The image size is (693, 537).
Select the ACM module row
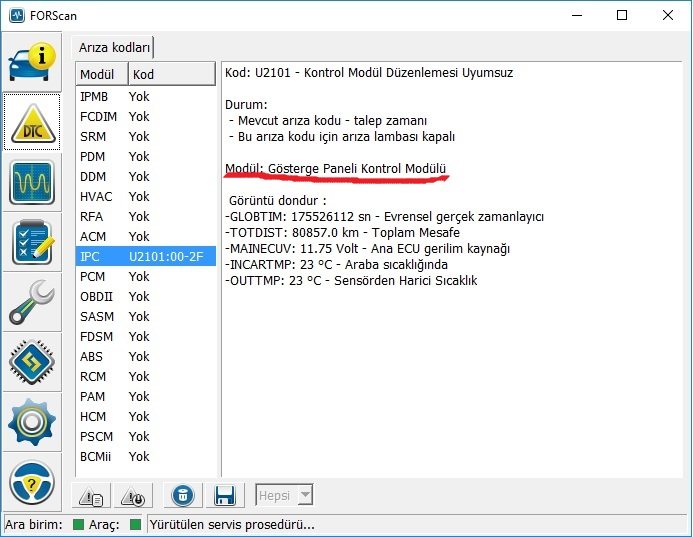(x=145, y=236)
